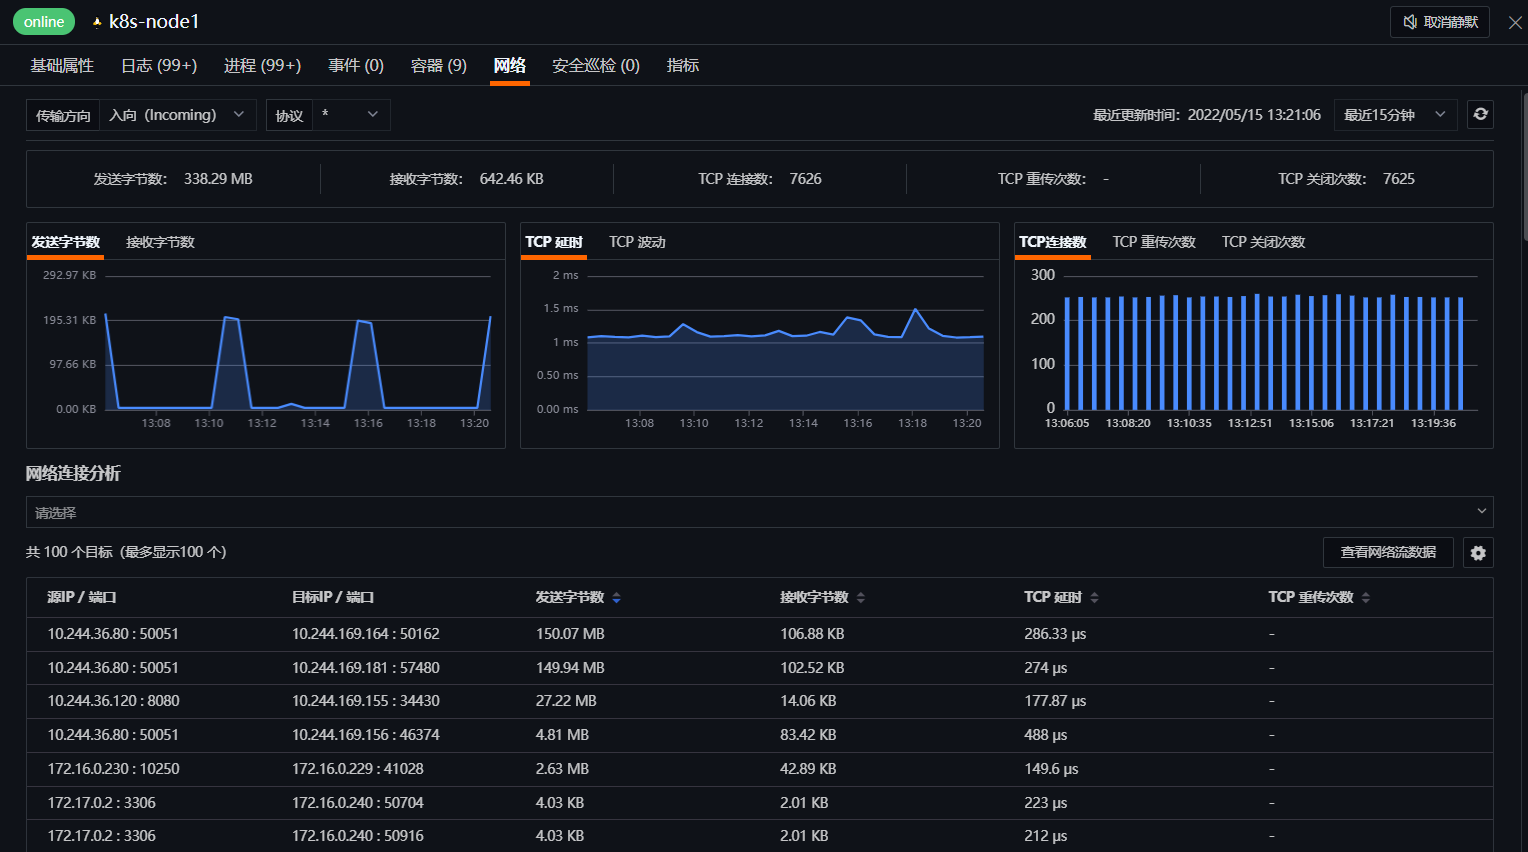The height and width of the screenshot is (852, 1528).
Task: Switch to the 容器 (9) tab
Action: point(439,65)
